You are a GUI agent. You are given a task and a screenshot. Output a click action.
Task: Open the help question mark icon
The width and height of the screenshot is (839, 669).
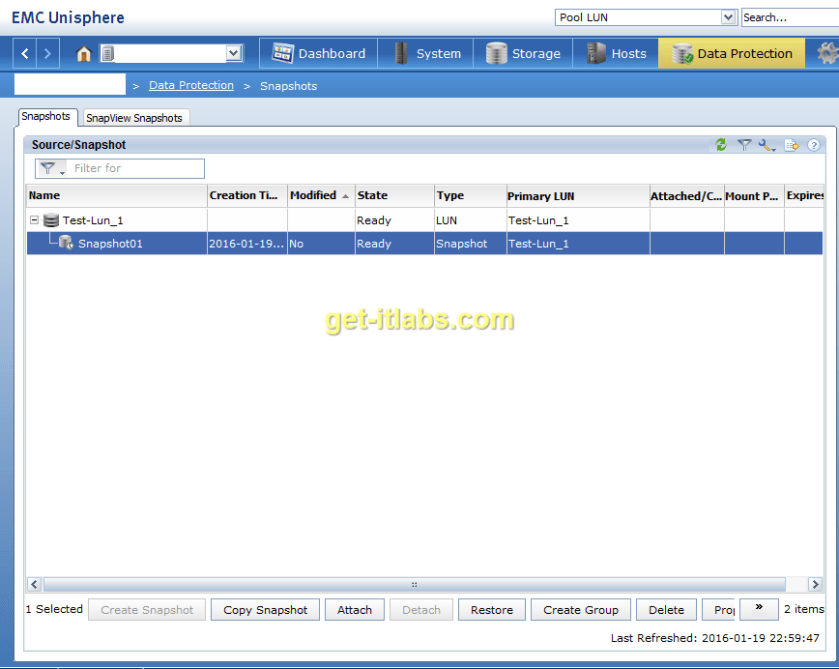click(813, 145)
